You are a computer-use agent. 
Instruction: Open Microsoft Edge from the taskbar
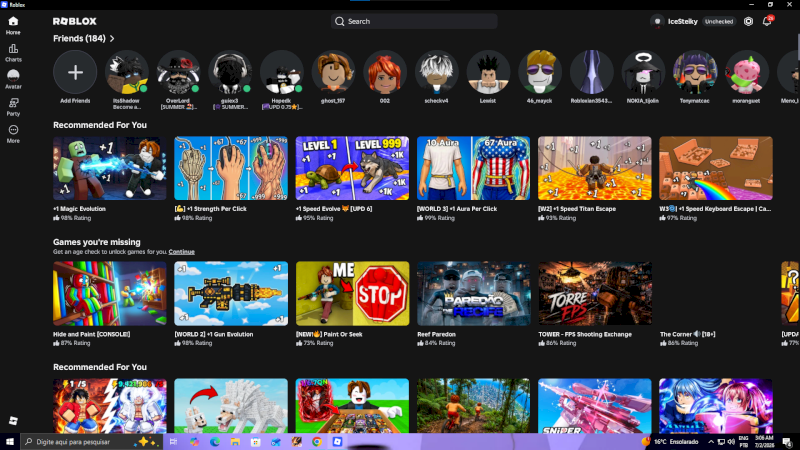point(215,442)
